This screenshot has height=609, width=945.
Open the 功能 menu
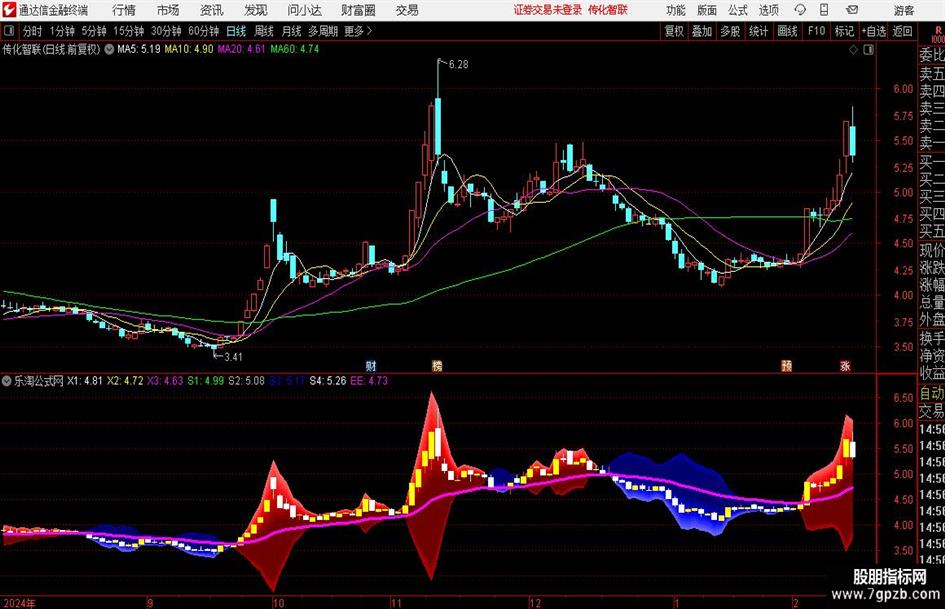(x=676, y=10)
